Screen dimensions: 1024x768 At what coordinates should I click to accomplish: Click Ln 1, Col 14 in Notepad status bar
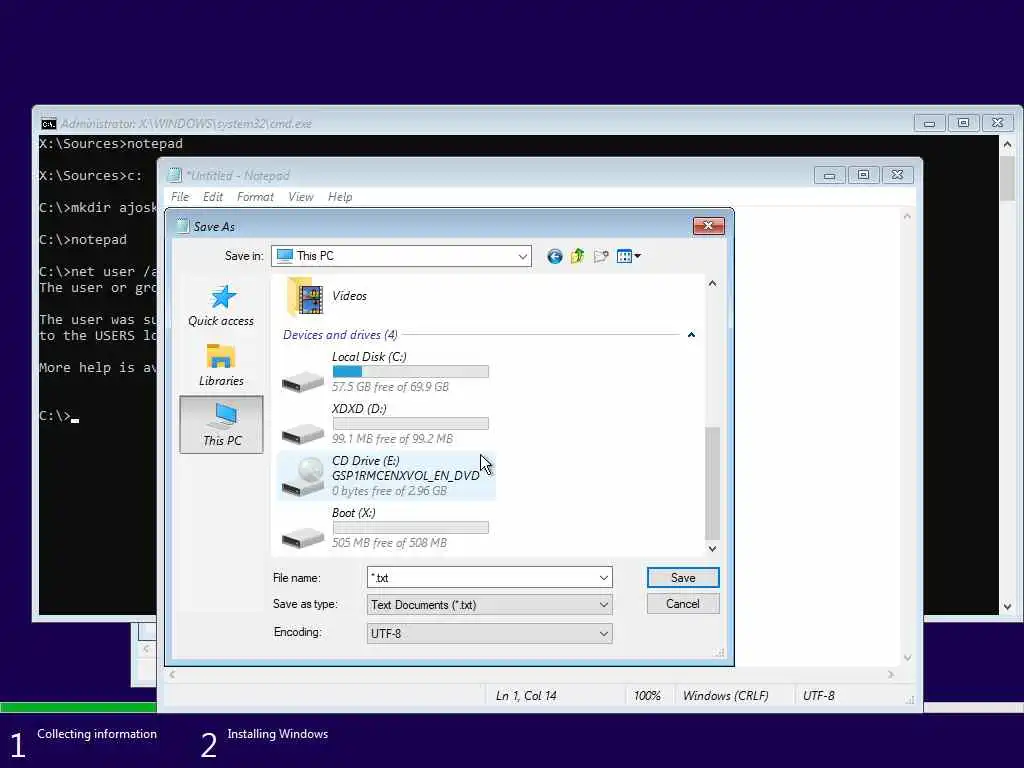pos(526,696)
